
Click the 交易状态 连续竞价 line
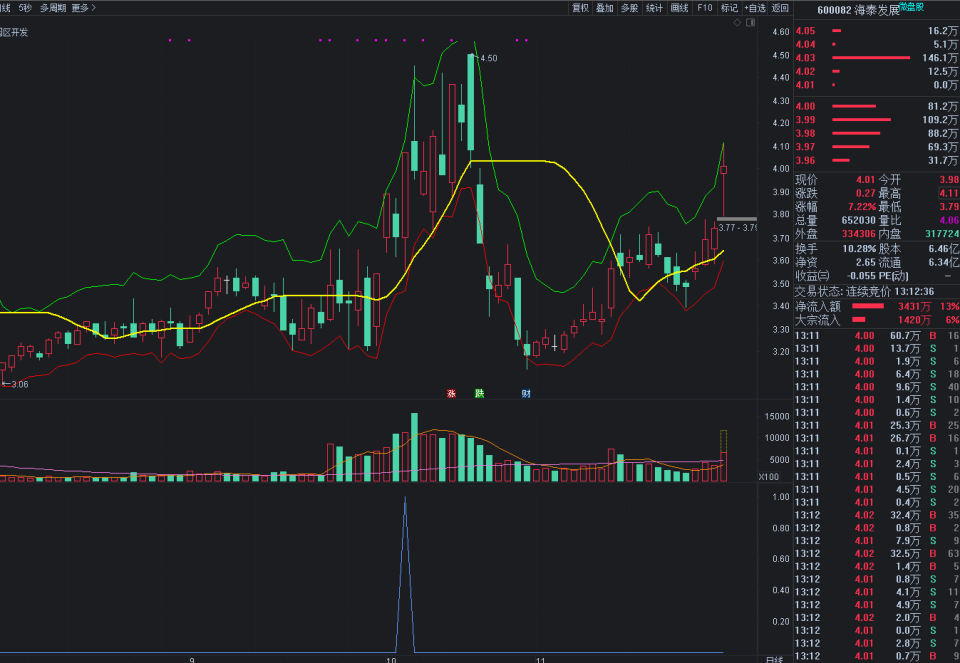coord(864,291)
